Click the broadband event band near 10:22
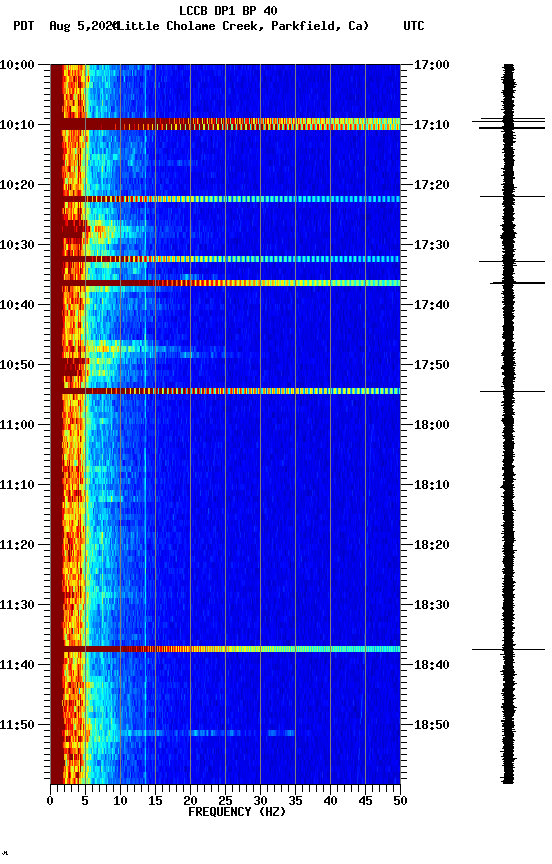Image resolution: width=552 pixels, height=864 pixels. pos(225,199)
